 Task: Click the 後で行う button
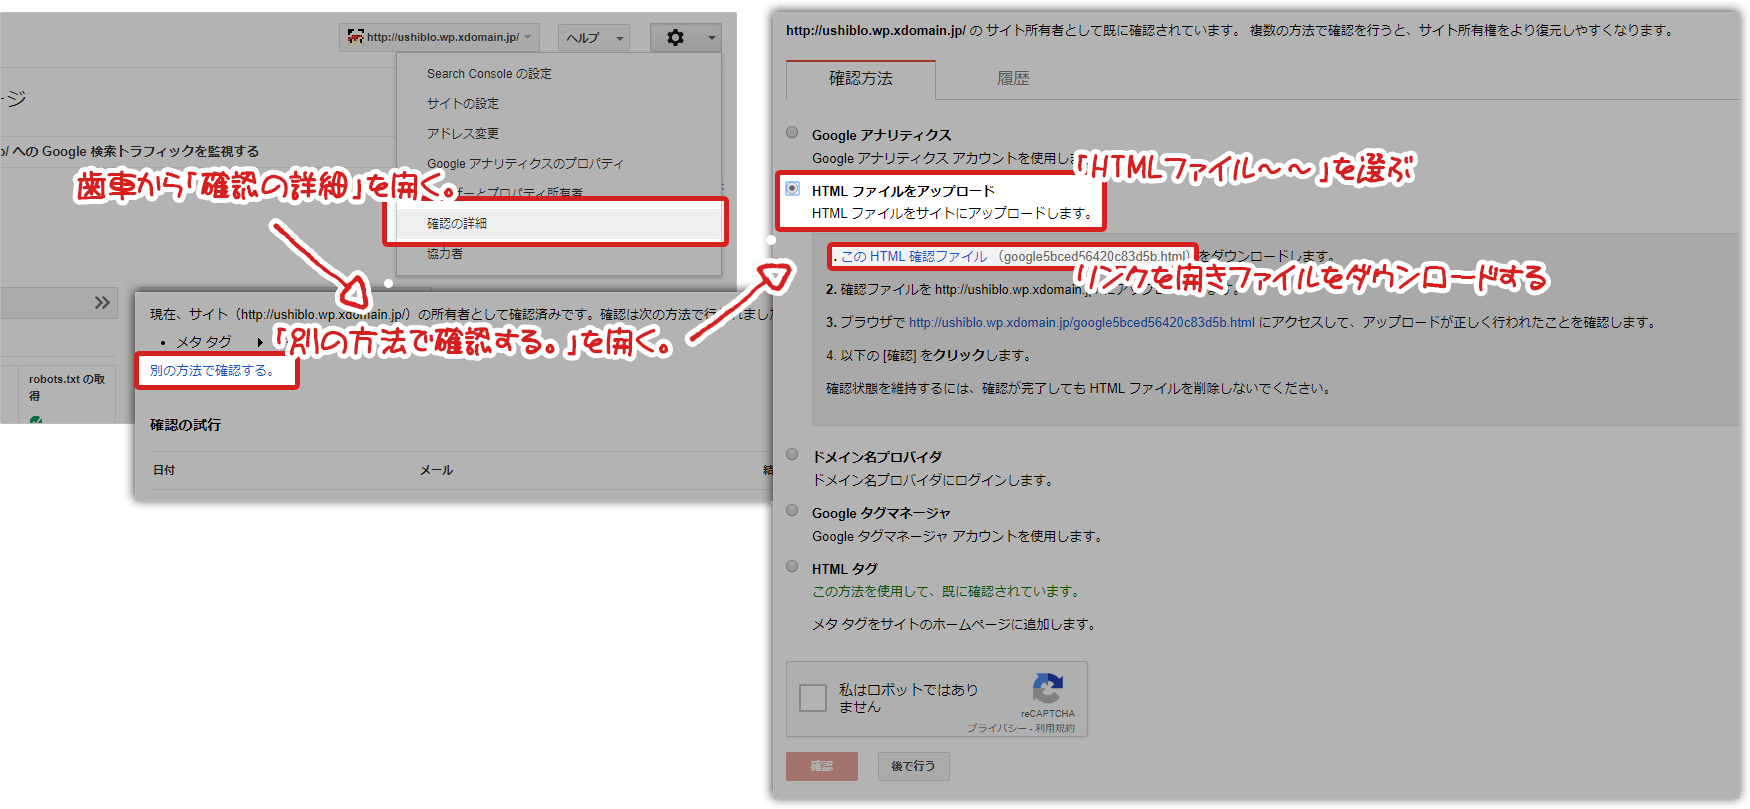point(913,766)
